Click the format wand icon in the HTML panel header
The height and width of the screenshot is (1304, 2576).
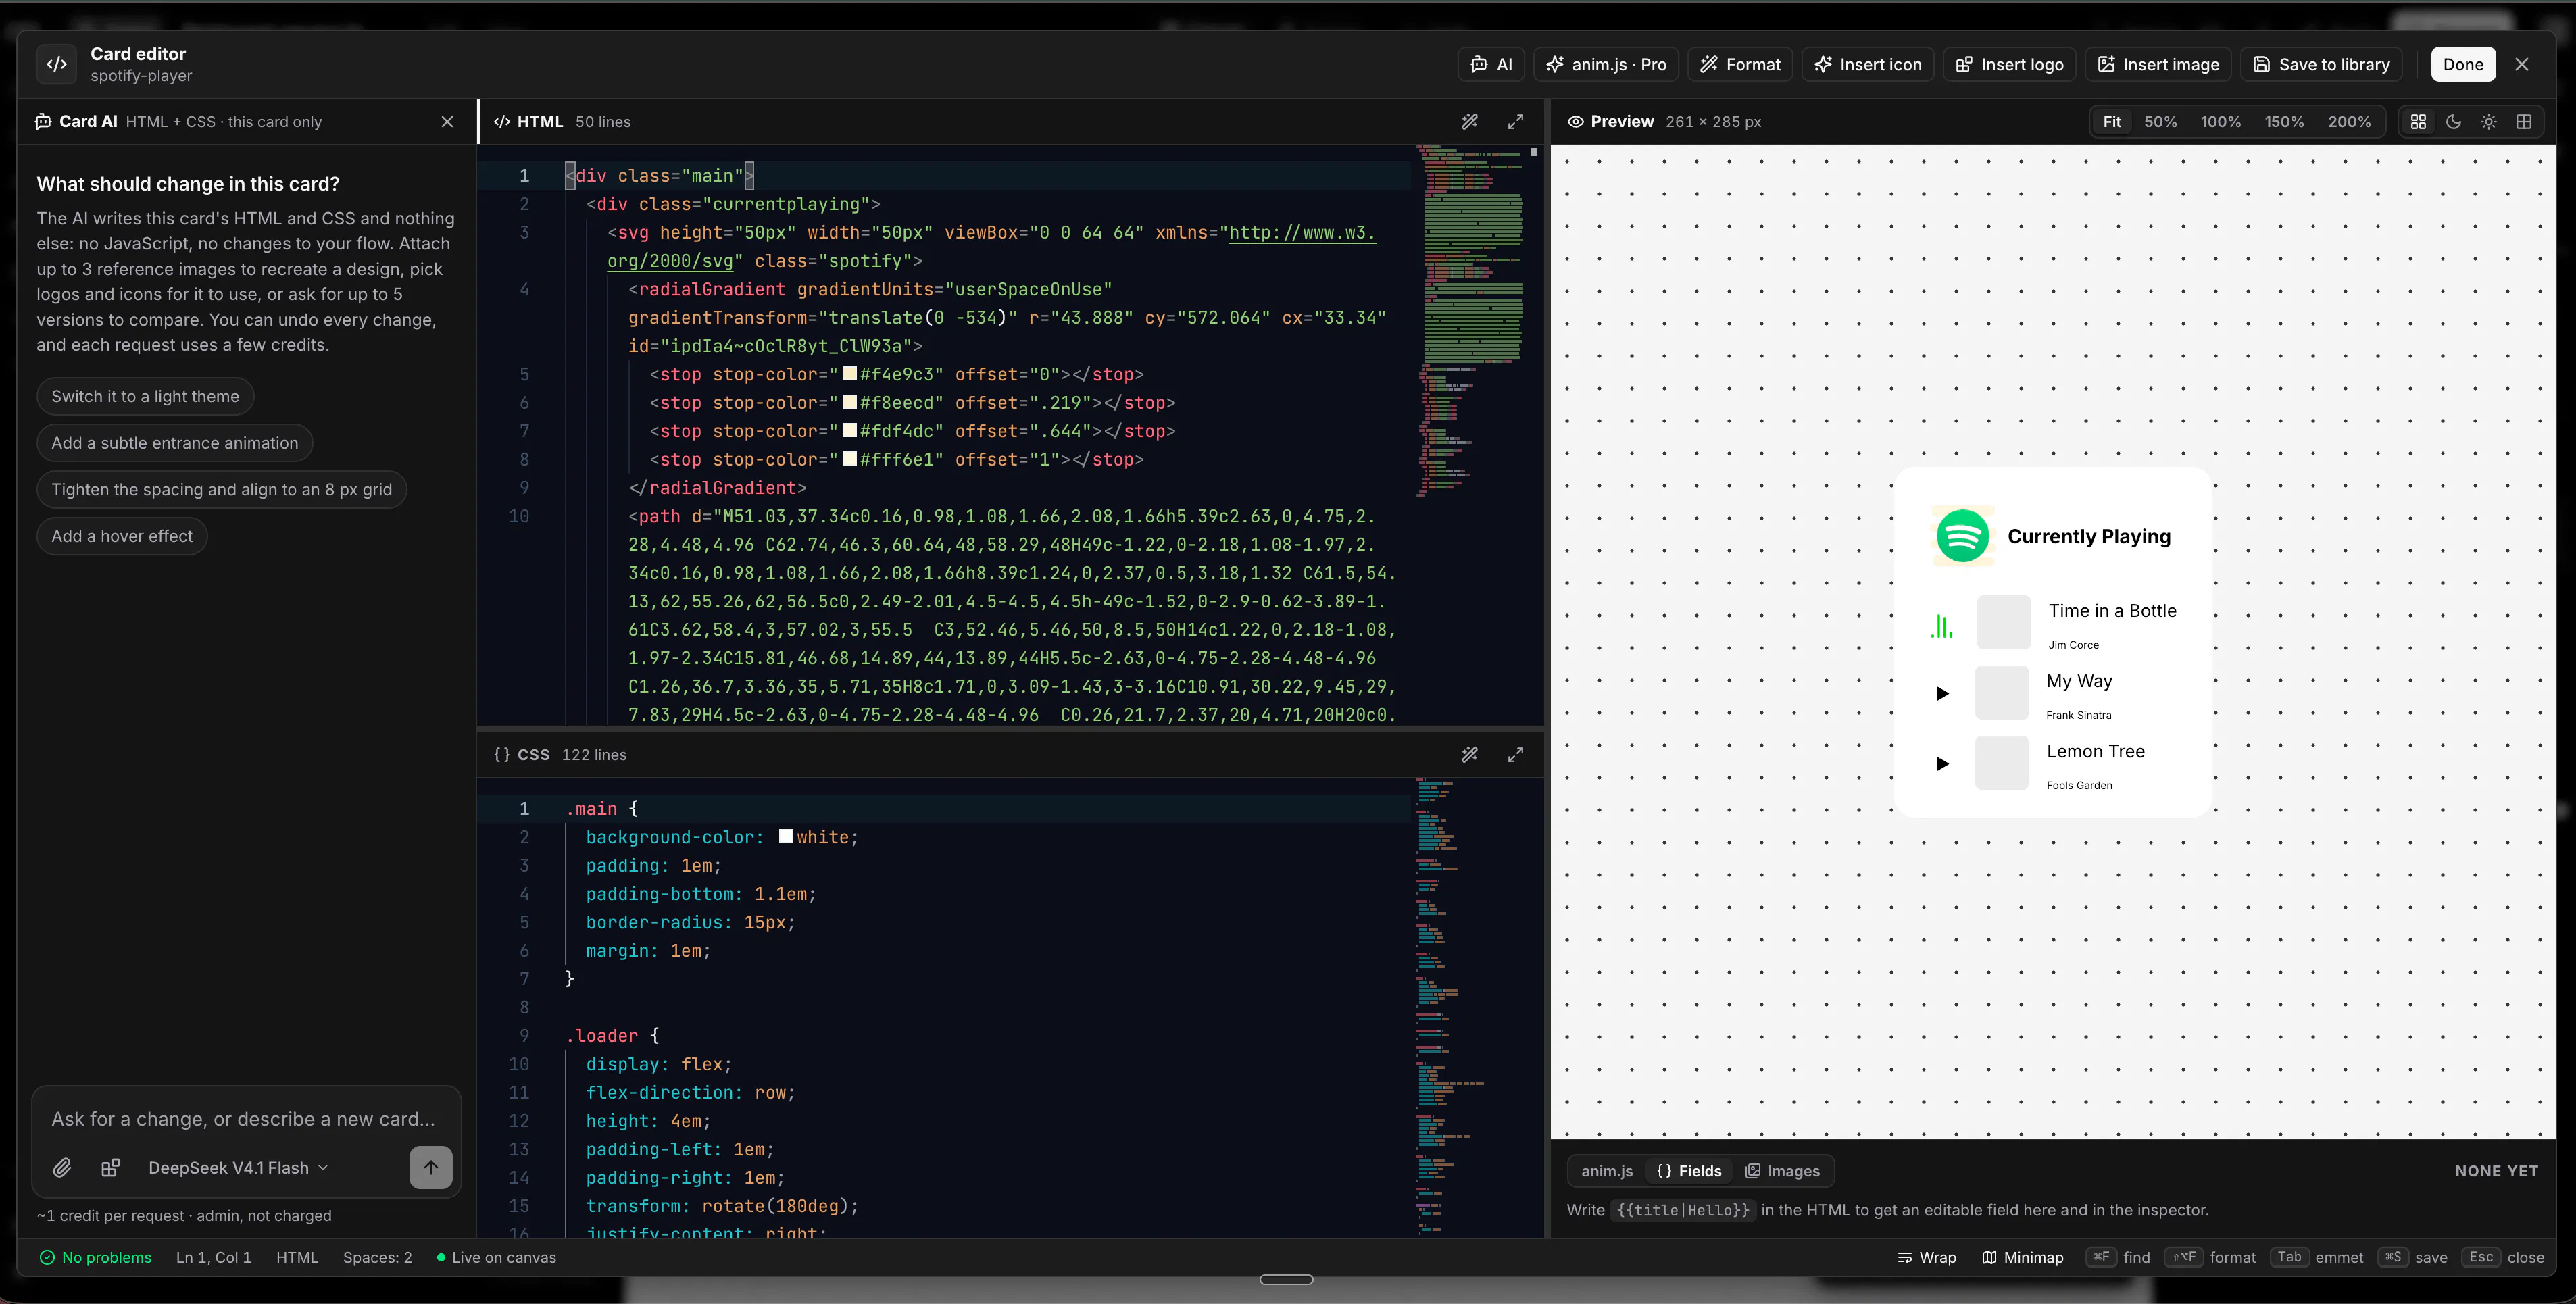click(x=1469, y=121)
